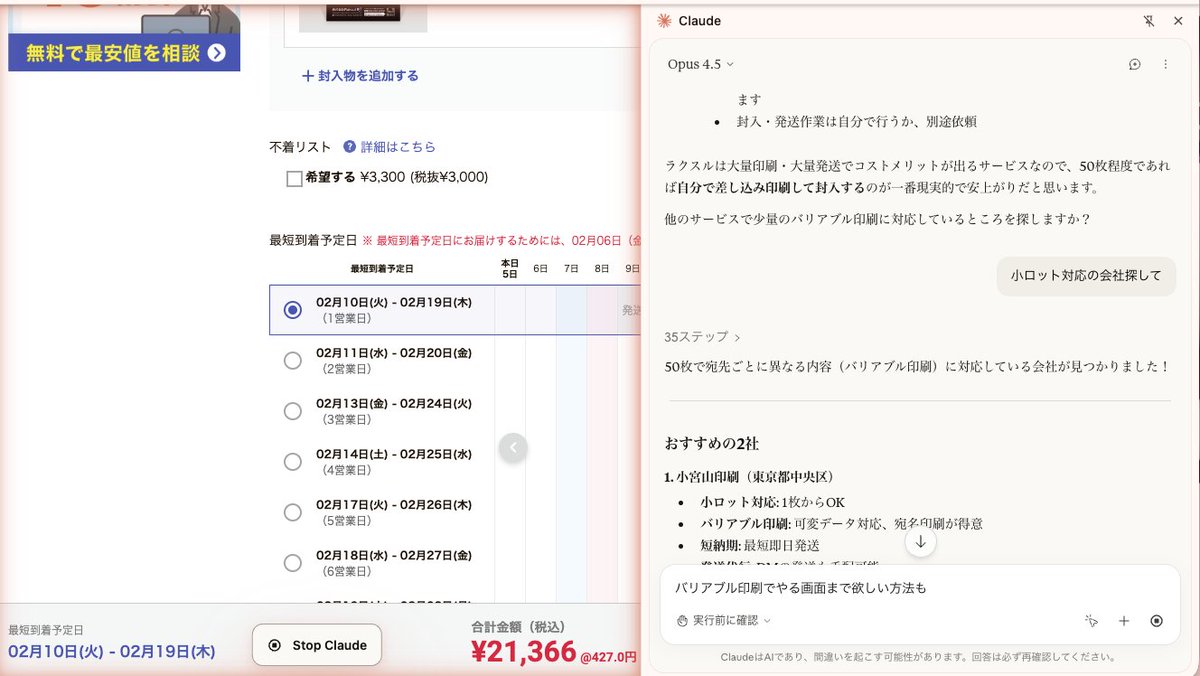1200x676 pixels.
Task: Close the Claude side panel
Action: coord(1178,21)
